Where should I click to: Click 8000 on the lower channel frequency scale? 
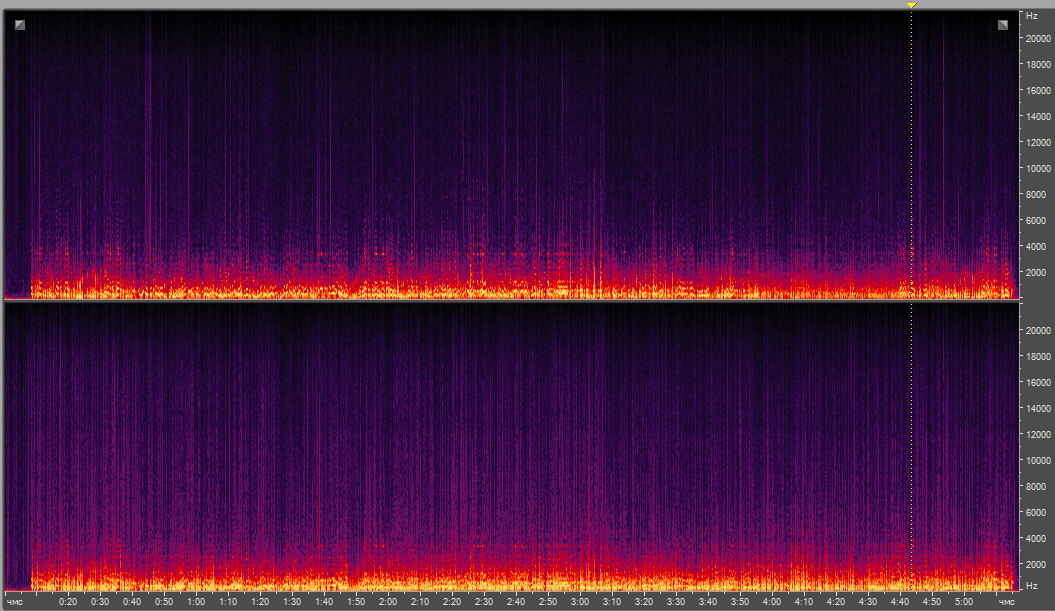pyautogui.click(x=1035, y=487)
